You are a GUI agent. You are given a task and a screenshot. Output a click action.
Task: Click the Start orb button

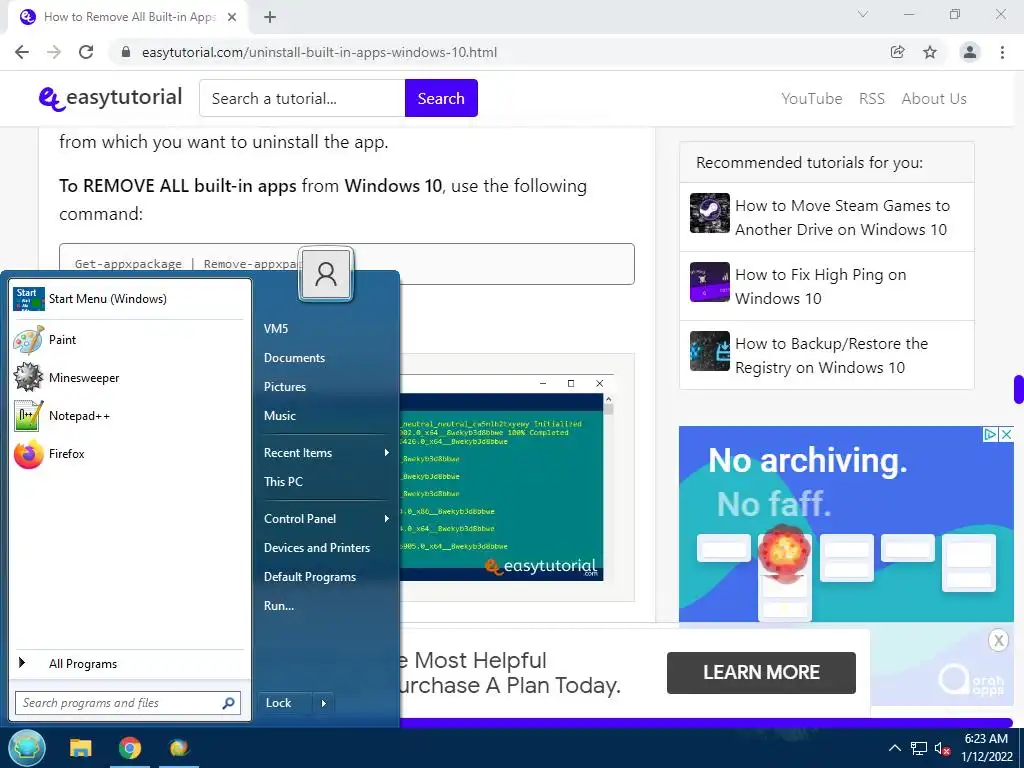pos(27,748)
